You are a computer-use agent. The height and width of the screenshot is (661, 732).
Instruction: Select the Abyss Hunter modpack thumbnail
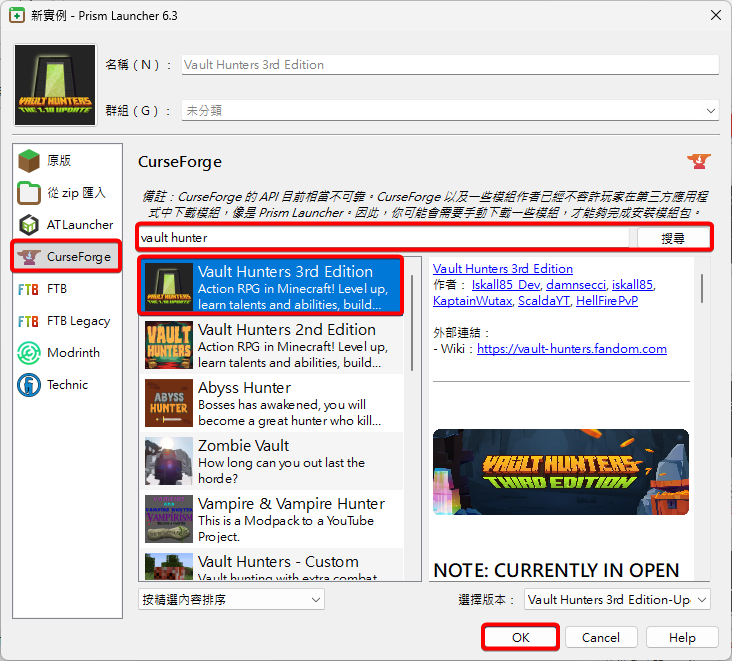pos(169,403)
